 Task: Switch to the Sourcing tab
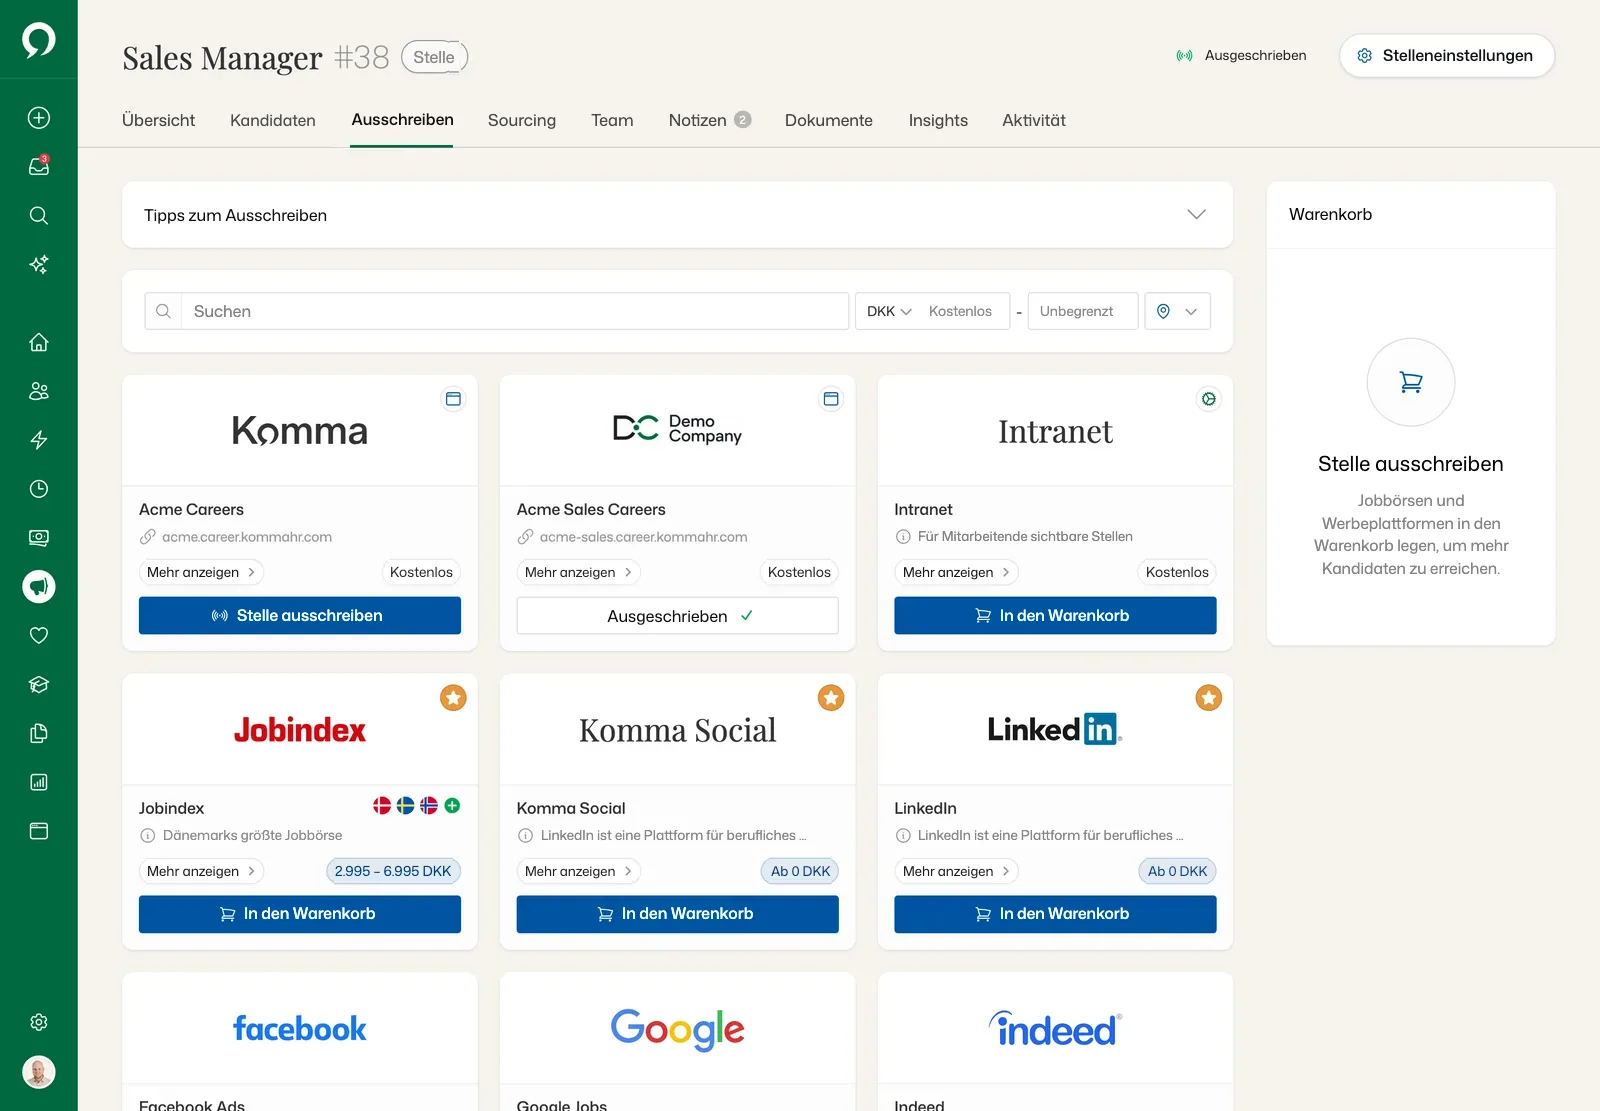coord(522,120)
